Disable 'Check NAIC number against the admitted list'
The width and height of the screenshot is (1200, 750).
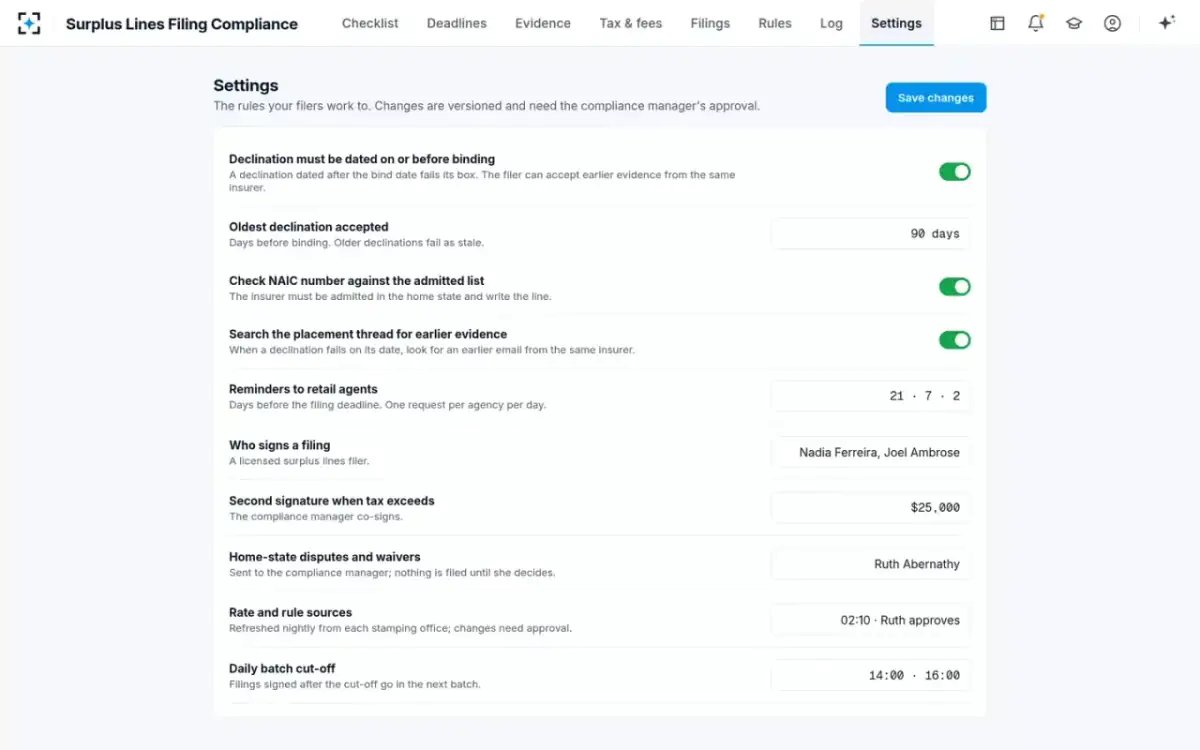click(954, 287)
